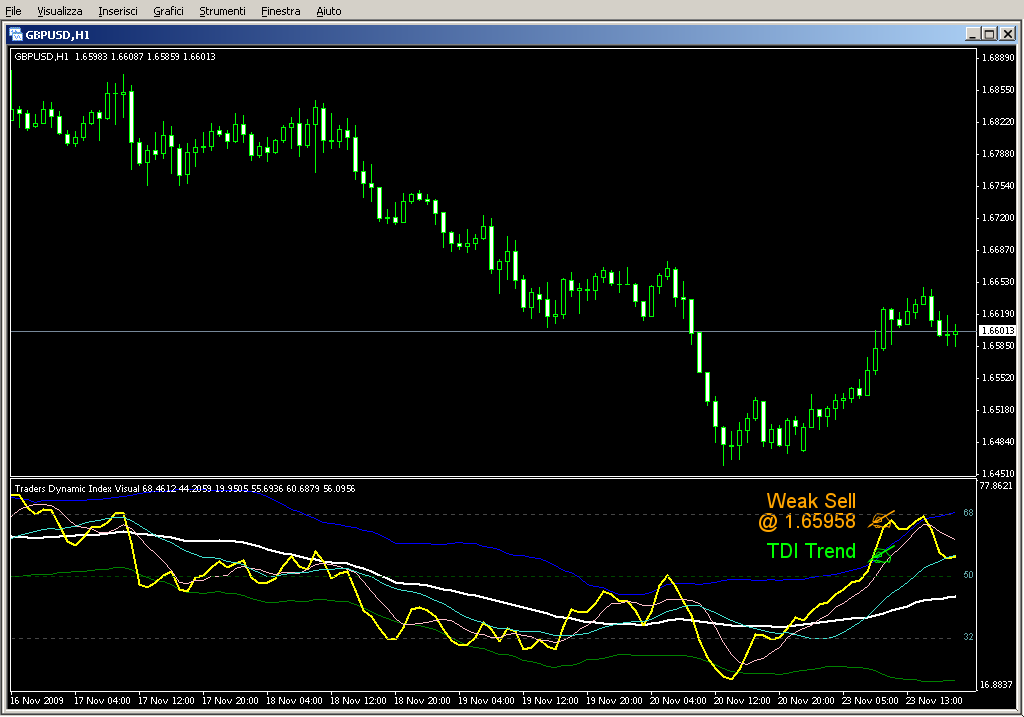
Task: Open the Inserisci menu
Action: (118, 11)
